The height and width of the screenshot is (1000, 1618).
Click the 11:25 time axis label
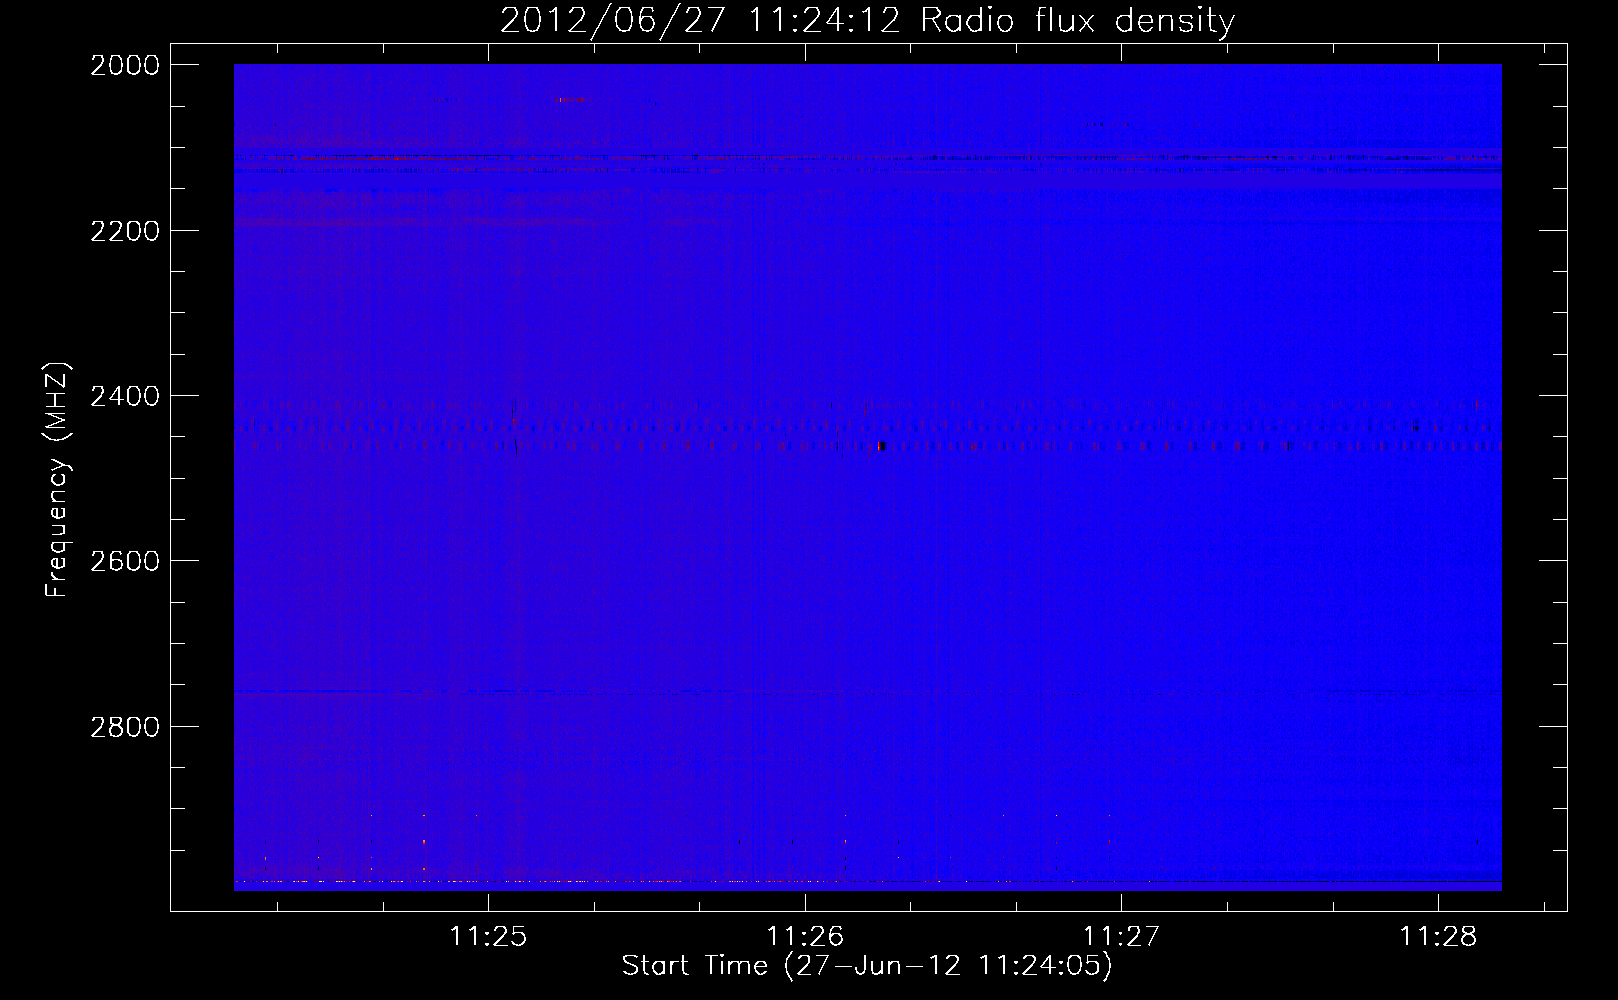[488, 937]
